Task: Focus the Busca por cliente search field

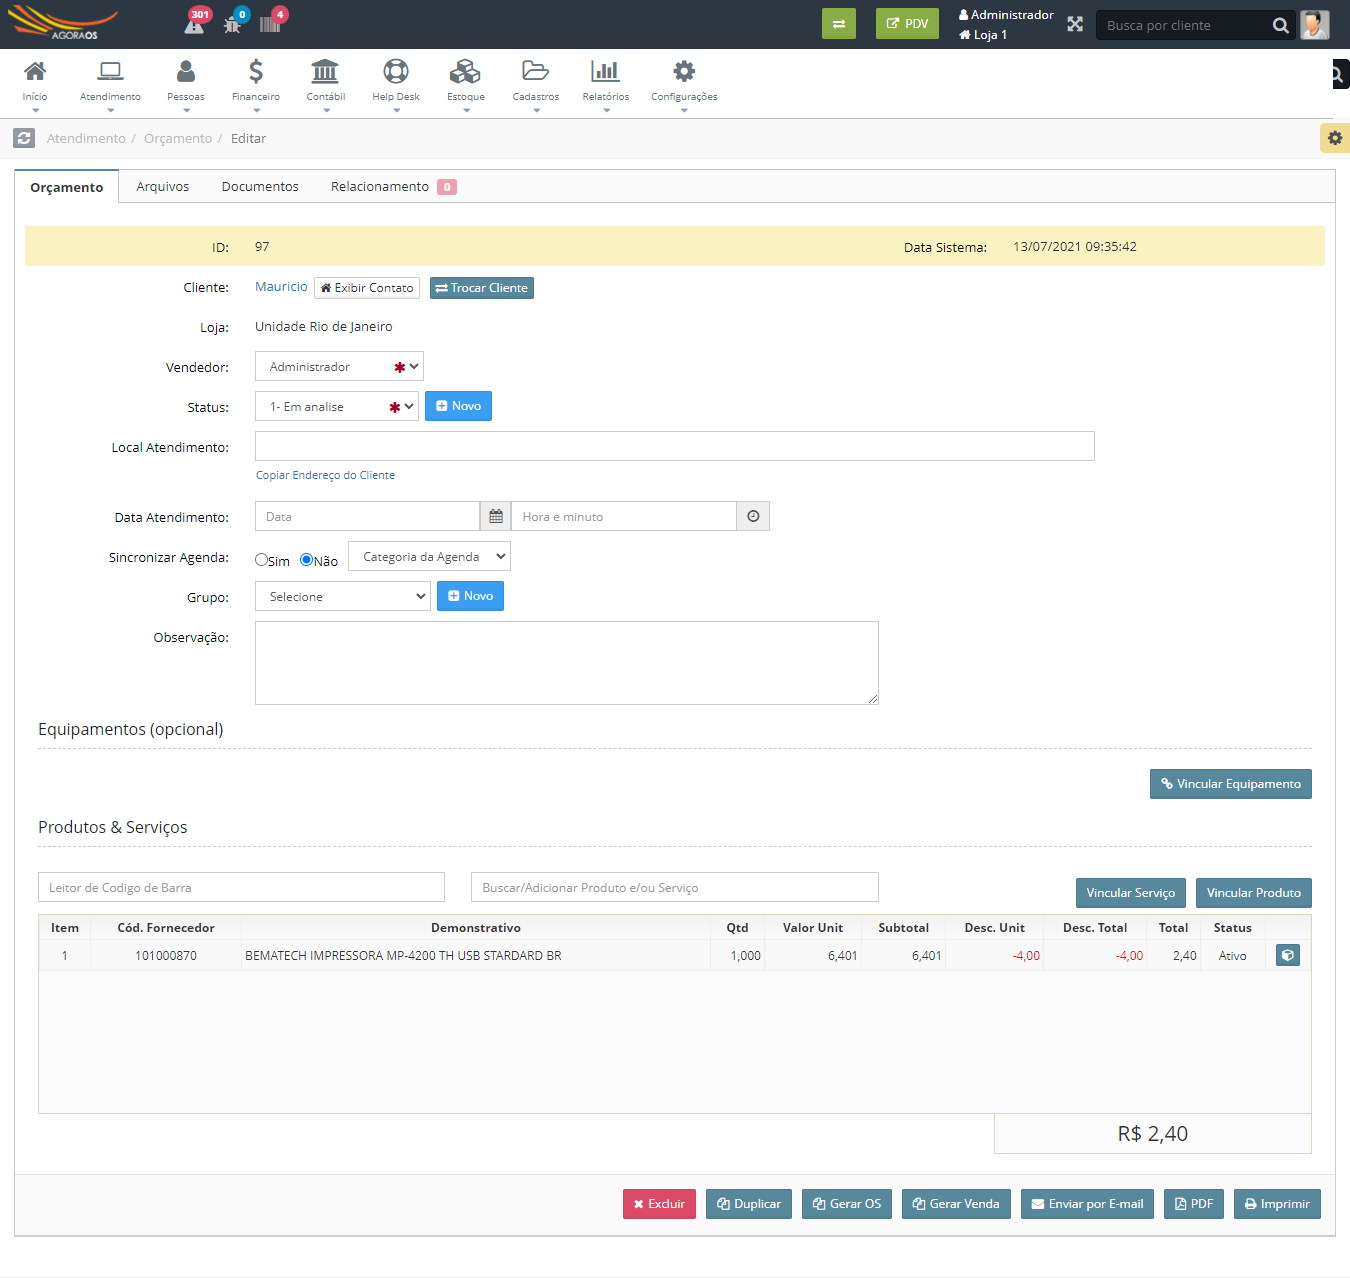Action: coord(1182,25)
